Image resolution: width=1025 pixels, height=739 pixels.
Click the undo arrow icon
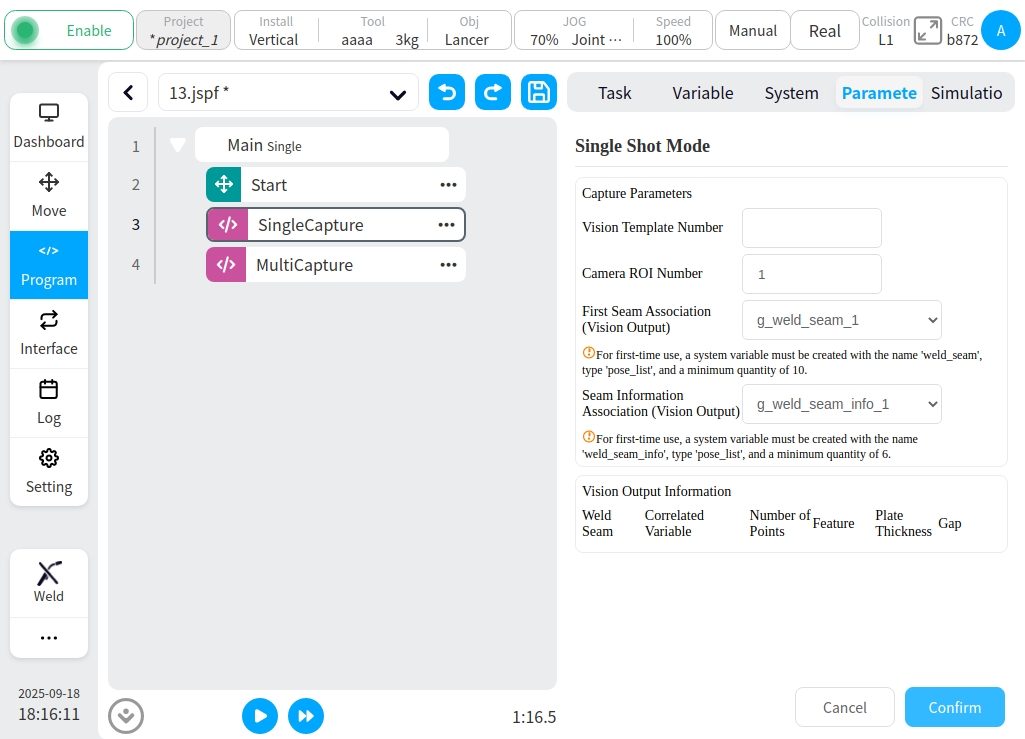click(447, 93)
